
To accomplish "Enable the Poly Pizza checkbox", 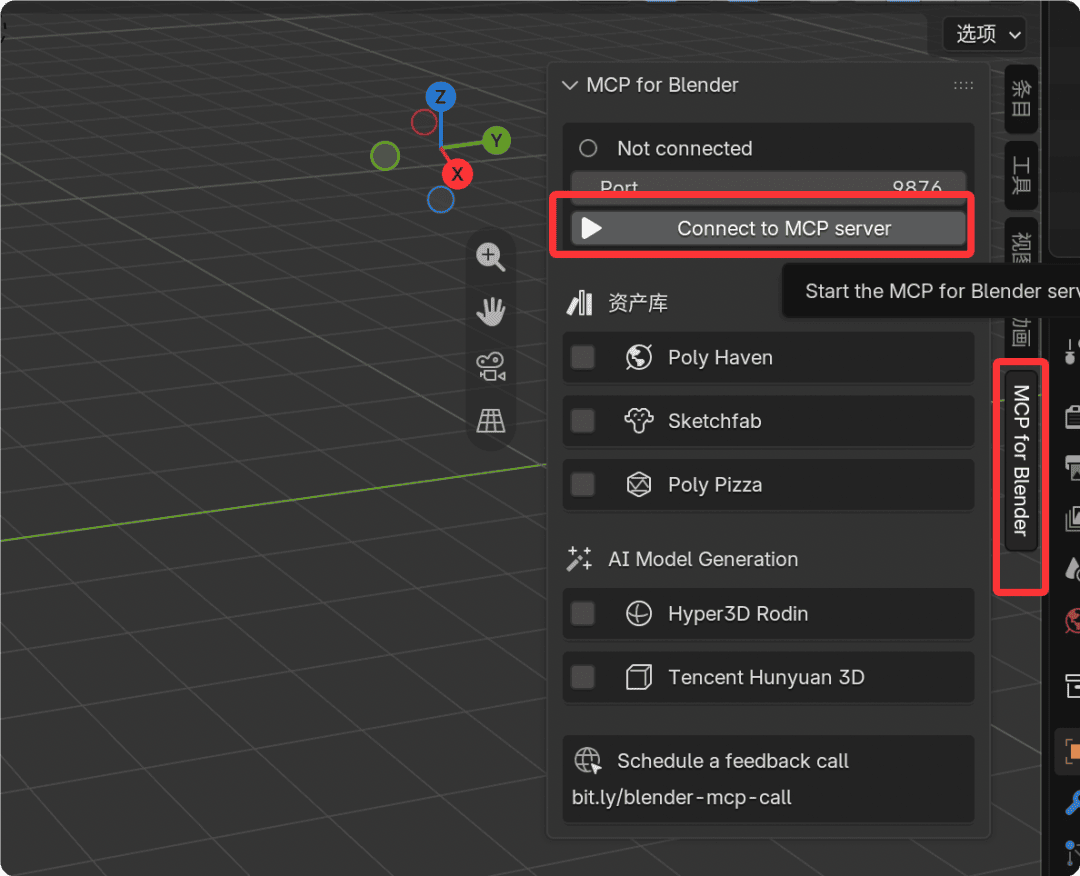I will (583, 484).
